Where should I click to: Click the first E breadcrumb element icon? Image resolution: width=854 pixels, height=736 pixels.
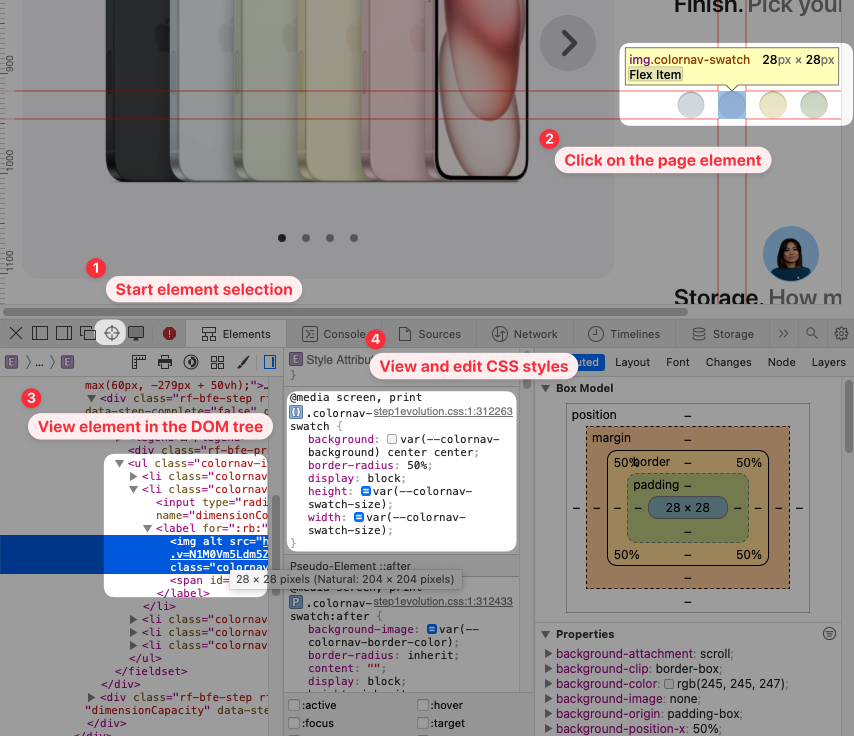11,362
